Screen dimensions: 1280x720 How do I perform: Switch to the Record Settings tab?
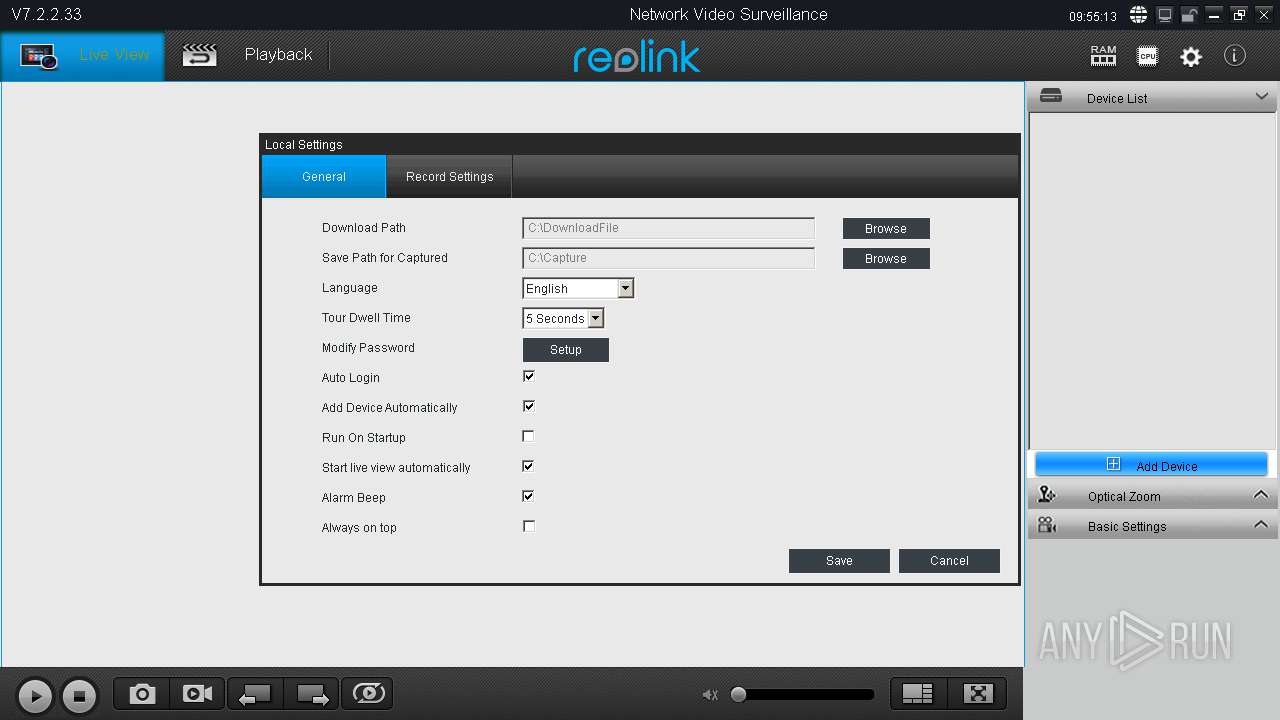[x=450, y=176]
